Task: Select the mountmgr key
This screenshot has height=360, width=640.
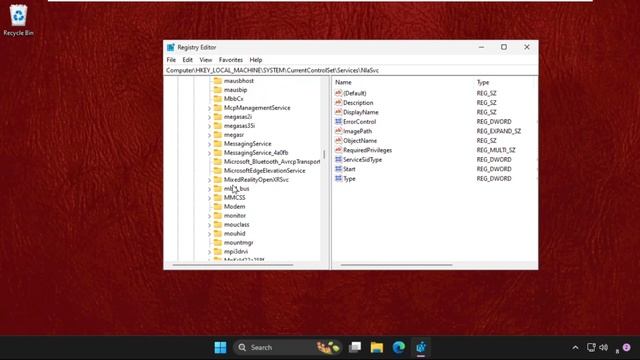Action: tap(238, 242)
